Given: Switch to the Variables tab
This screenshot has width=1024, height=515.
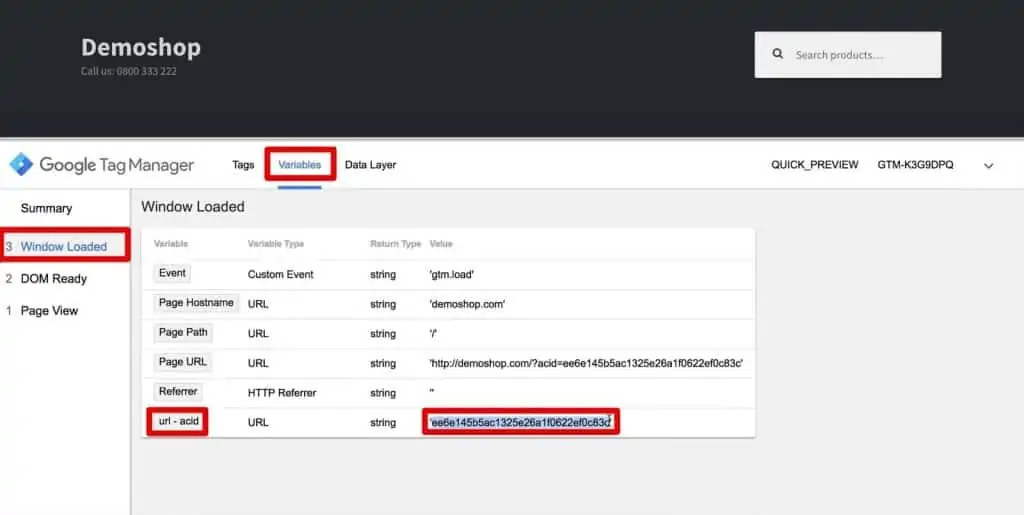Looking at the screenshot, I should (x=300, y=164).
